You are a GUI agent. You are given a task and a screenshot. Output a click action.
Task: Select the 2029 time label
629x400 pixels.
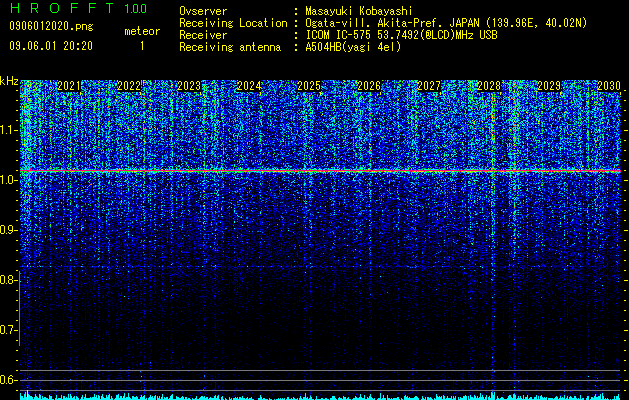(548, 86)
